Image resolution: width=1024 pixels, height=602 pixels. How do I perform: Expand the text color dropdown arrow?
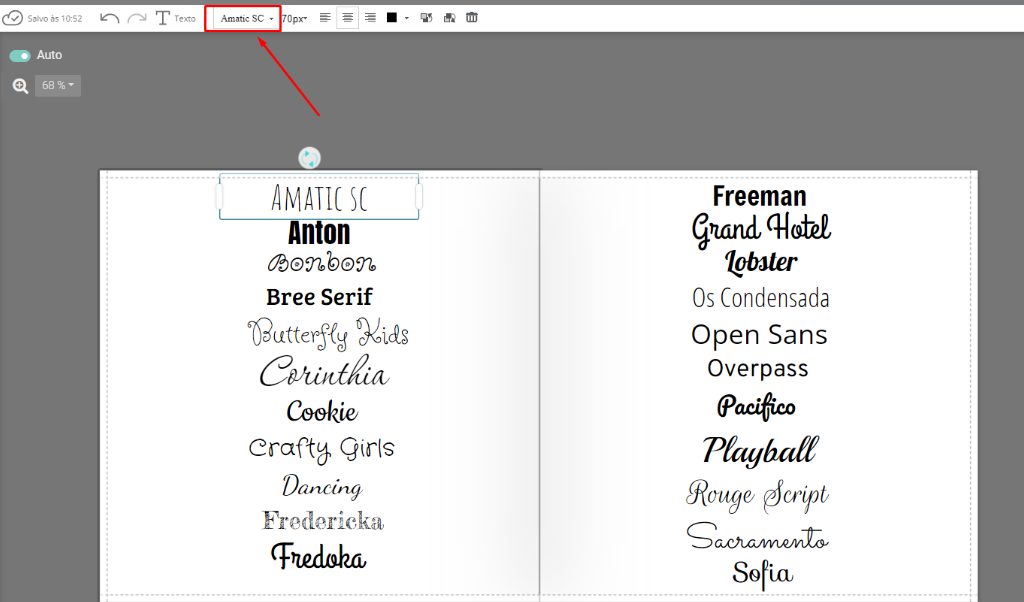coord(406,18)
